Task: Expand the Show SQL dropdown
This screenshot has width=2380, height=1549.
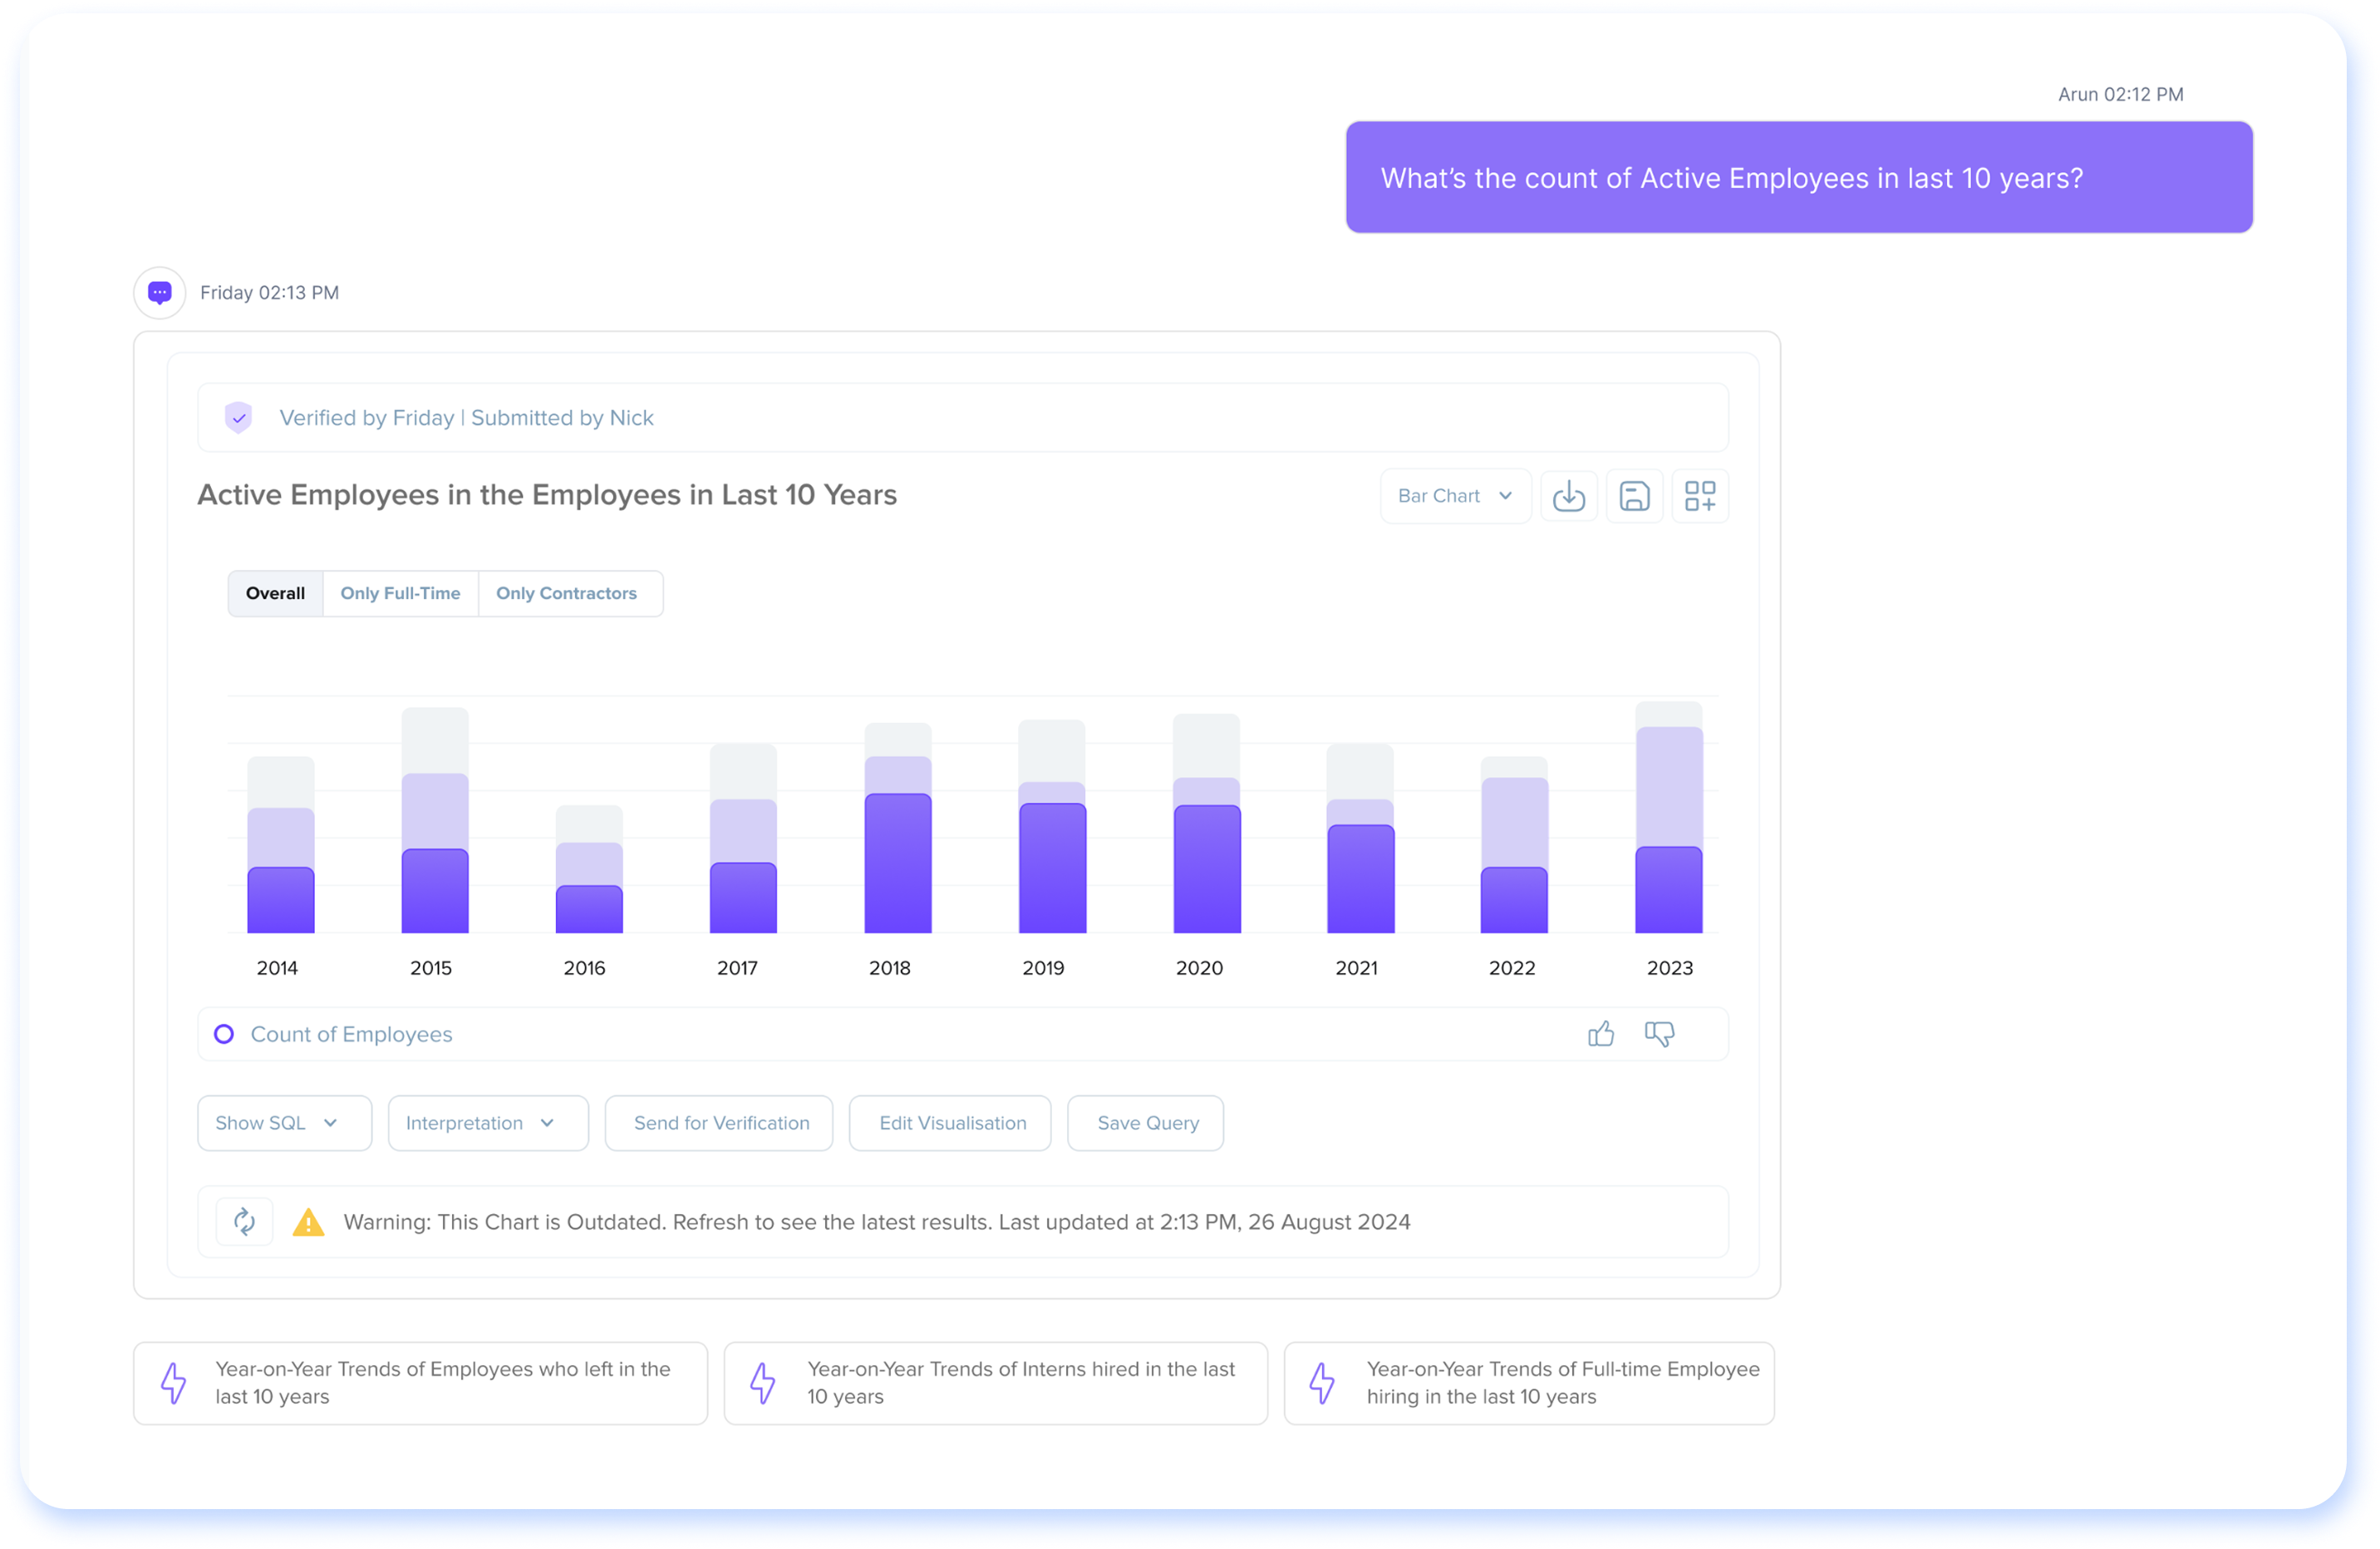Action: pos(284,1123)
